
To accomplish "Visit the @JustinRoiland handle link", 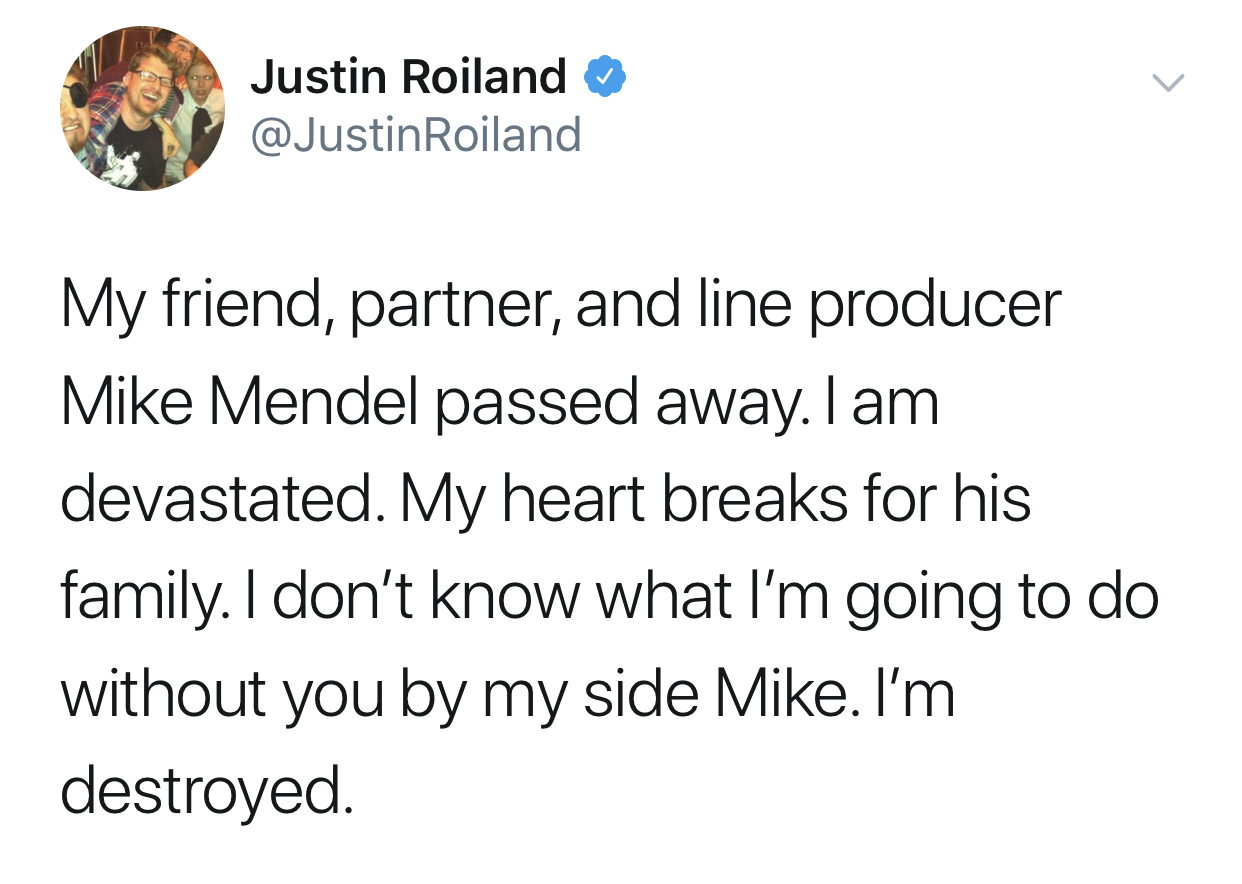I will point(415,134).
